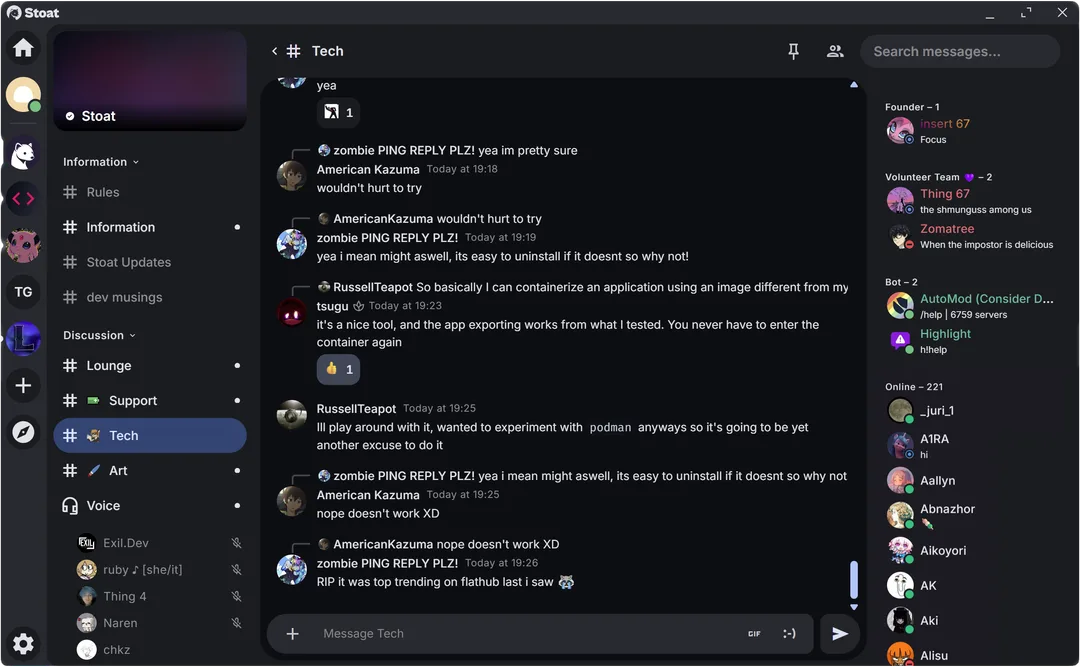Switch to the Lounge channel
Viewport: 1080px width, 667px height.
(x=150, y=366)
